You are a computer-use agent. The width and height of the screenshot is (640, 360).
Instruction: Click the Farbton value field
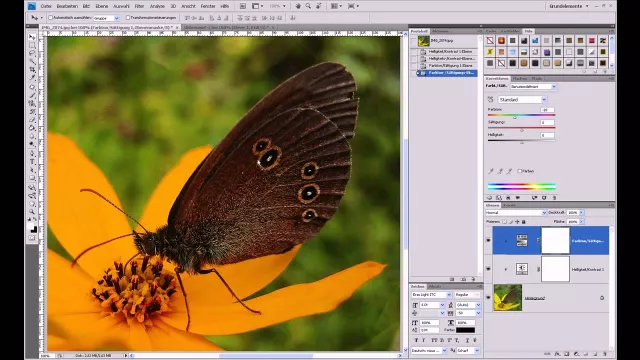pos(547,110)
